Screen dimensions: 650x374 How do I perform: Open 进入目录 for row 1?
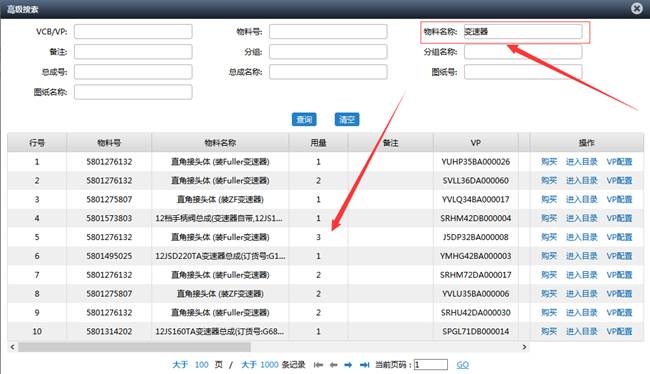tap(582, 162)
